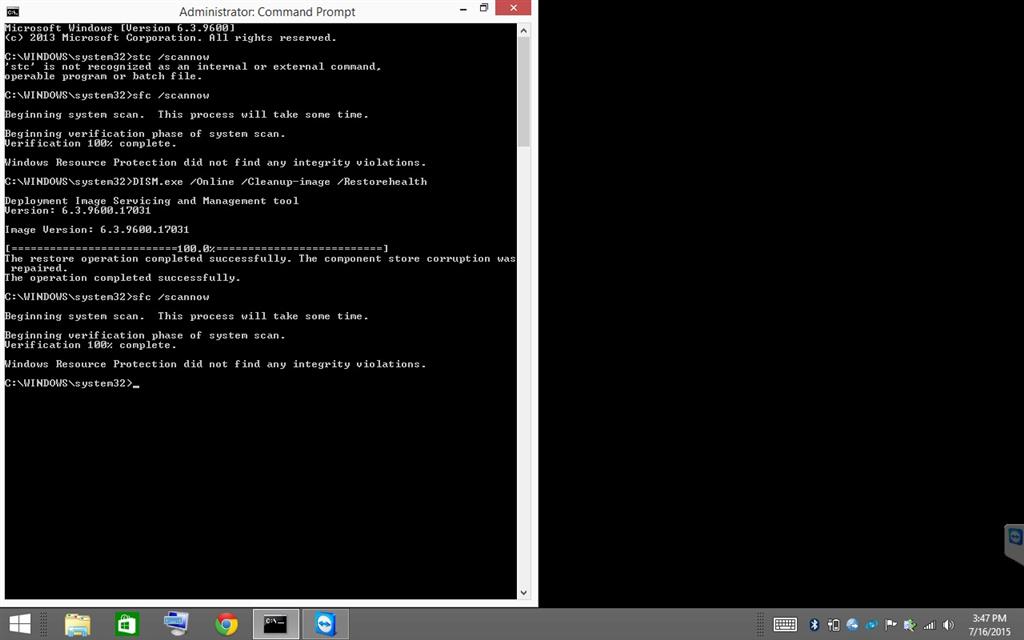Click the battery power tray icon
This screenshot has width=1024, height=640.
833,625
